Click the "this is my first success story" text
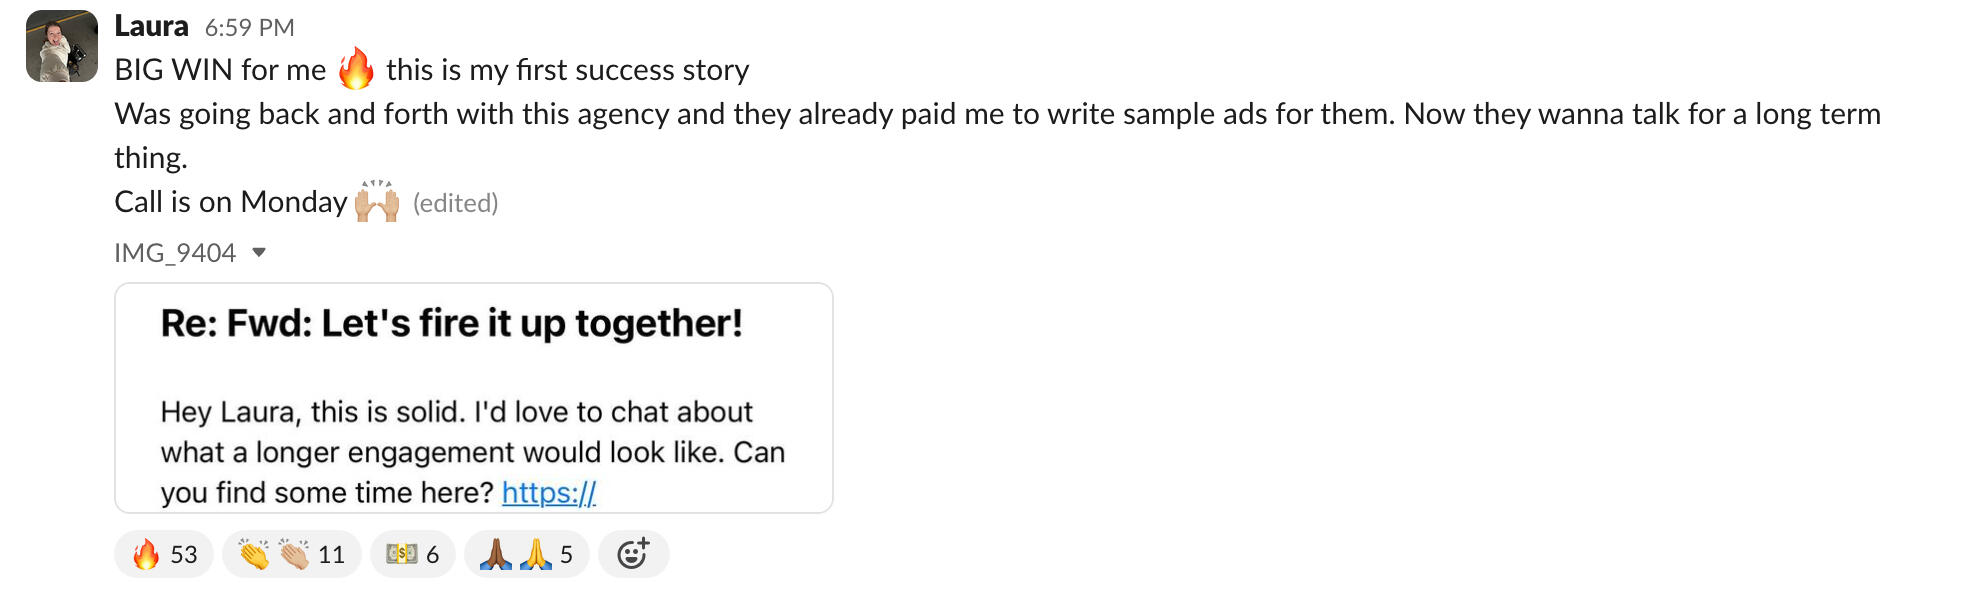This screenshot has width=1962, height=592. click(567, 70)
